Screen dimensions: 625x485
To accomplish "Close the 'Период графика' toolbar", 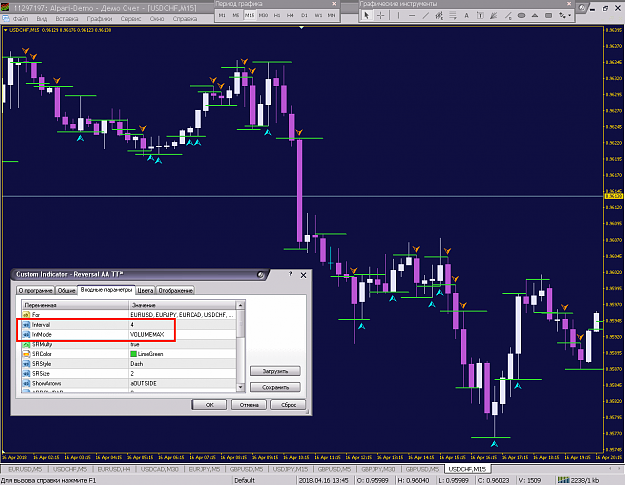I will pos(334,4).
